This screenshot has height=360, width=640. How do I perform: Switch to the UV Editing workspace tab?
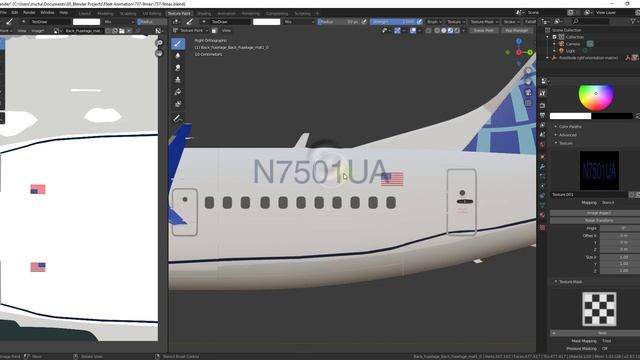[152, 13]
